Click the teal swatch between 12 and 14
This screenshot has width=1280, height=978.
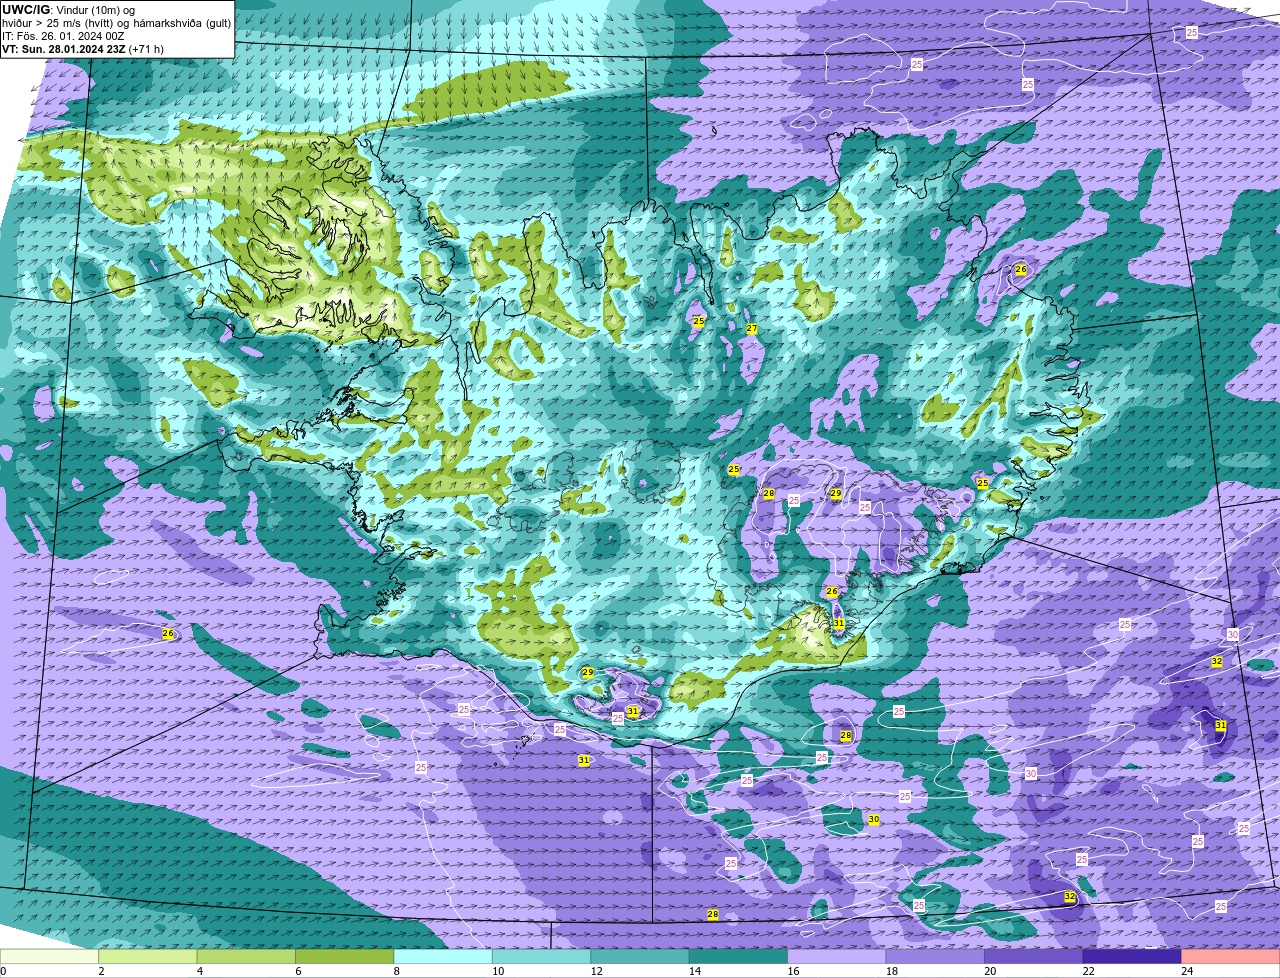[x=641, y=956]
